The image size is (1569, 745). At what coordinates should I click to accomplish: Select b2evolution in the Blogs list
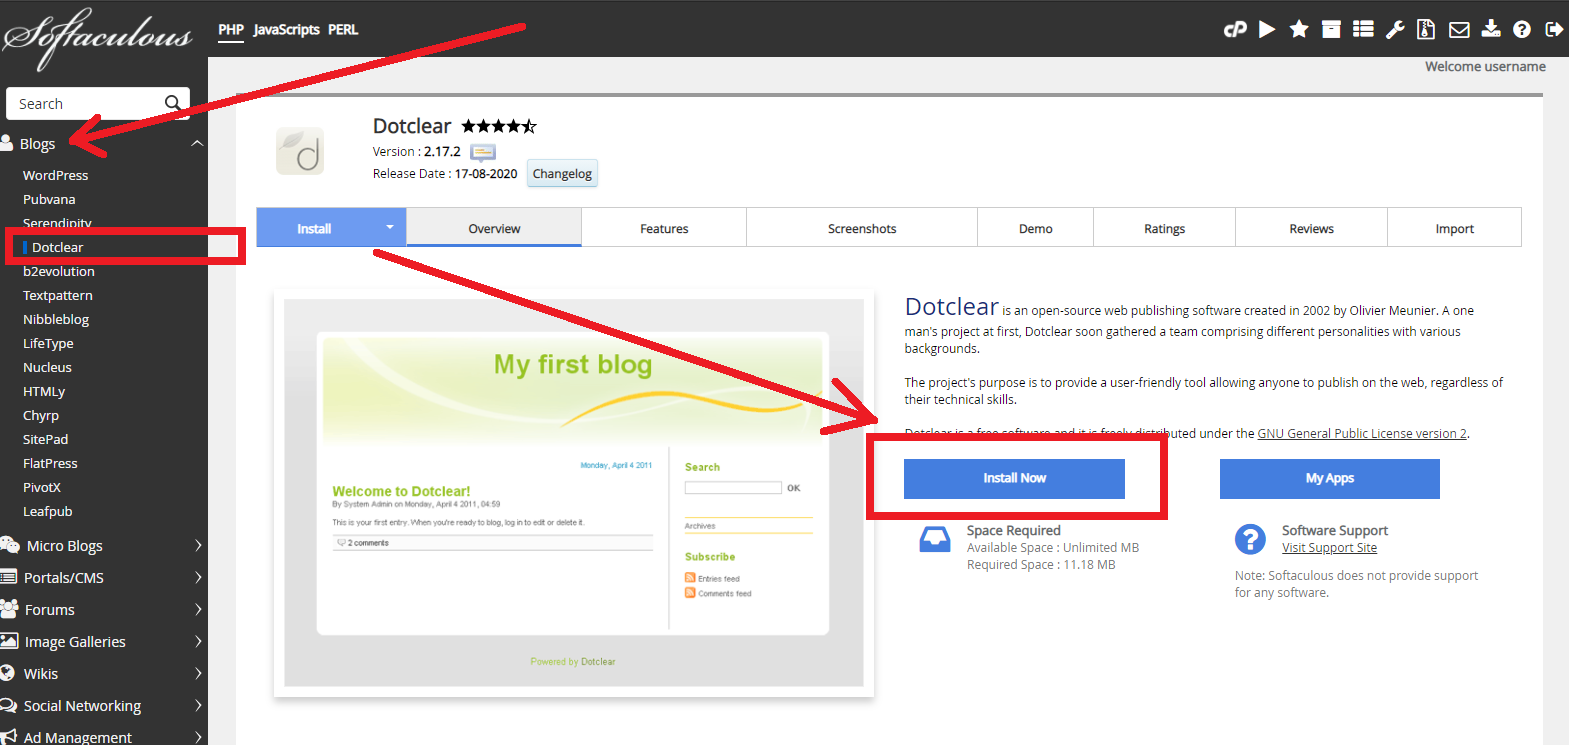pyautogui.click(x=58, y=271)
